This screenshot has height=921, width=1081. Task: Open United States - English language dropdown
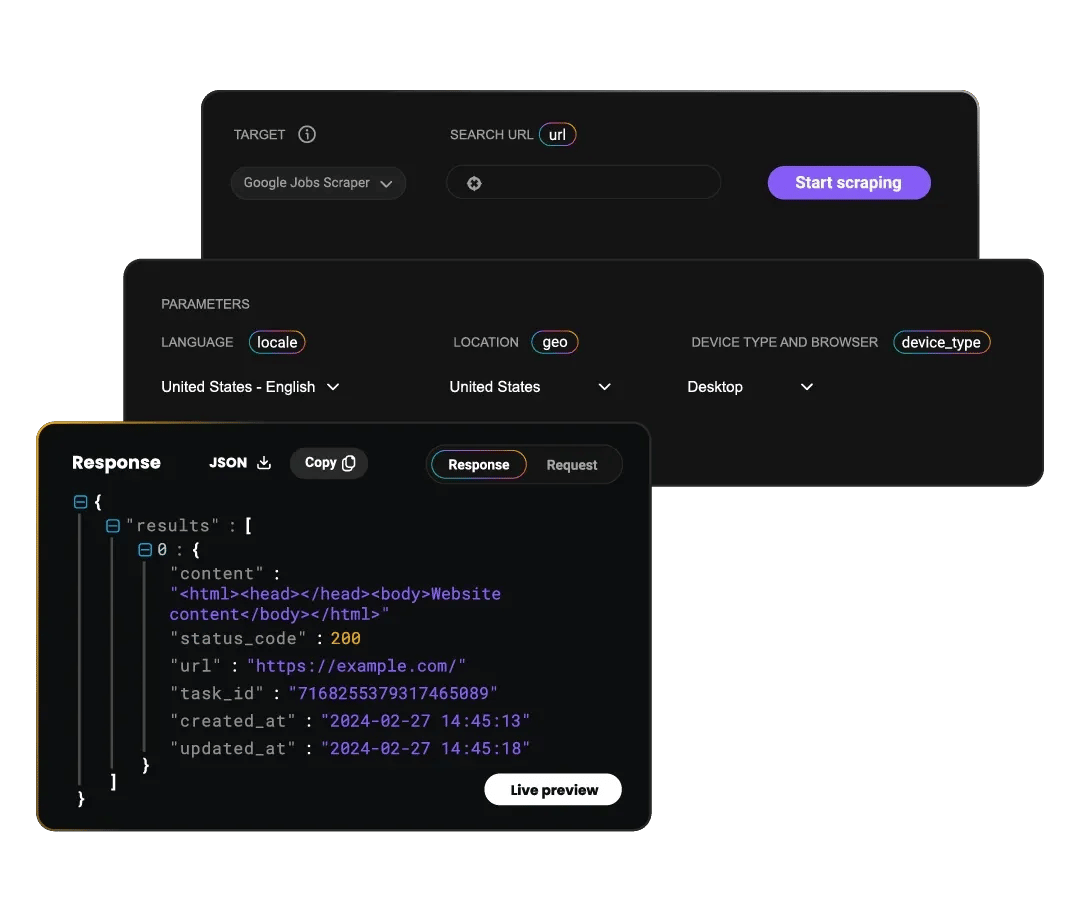[250, 387]
